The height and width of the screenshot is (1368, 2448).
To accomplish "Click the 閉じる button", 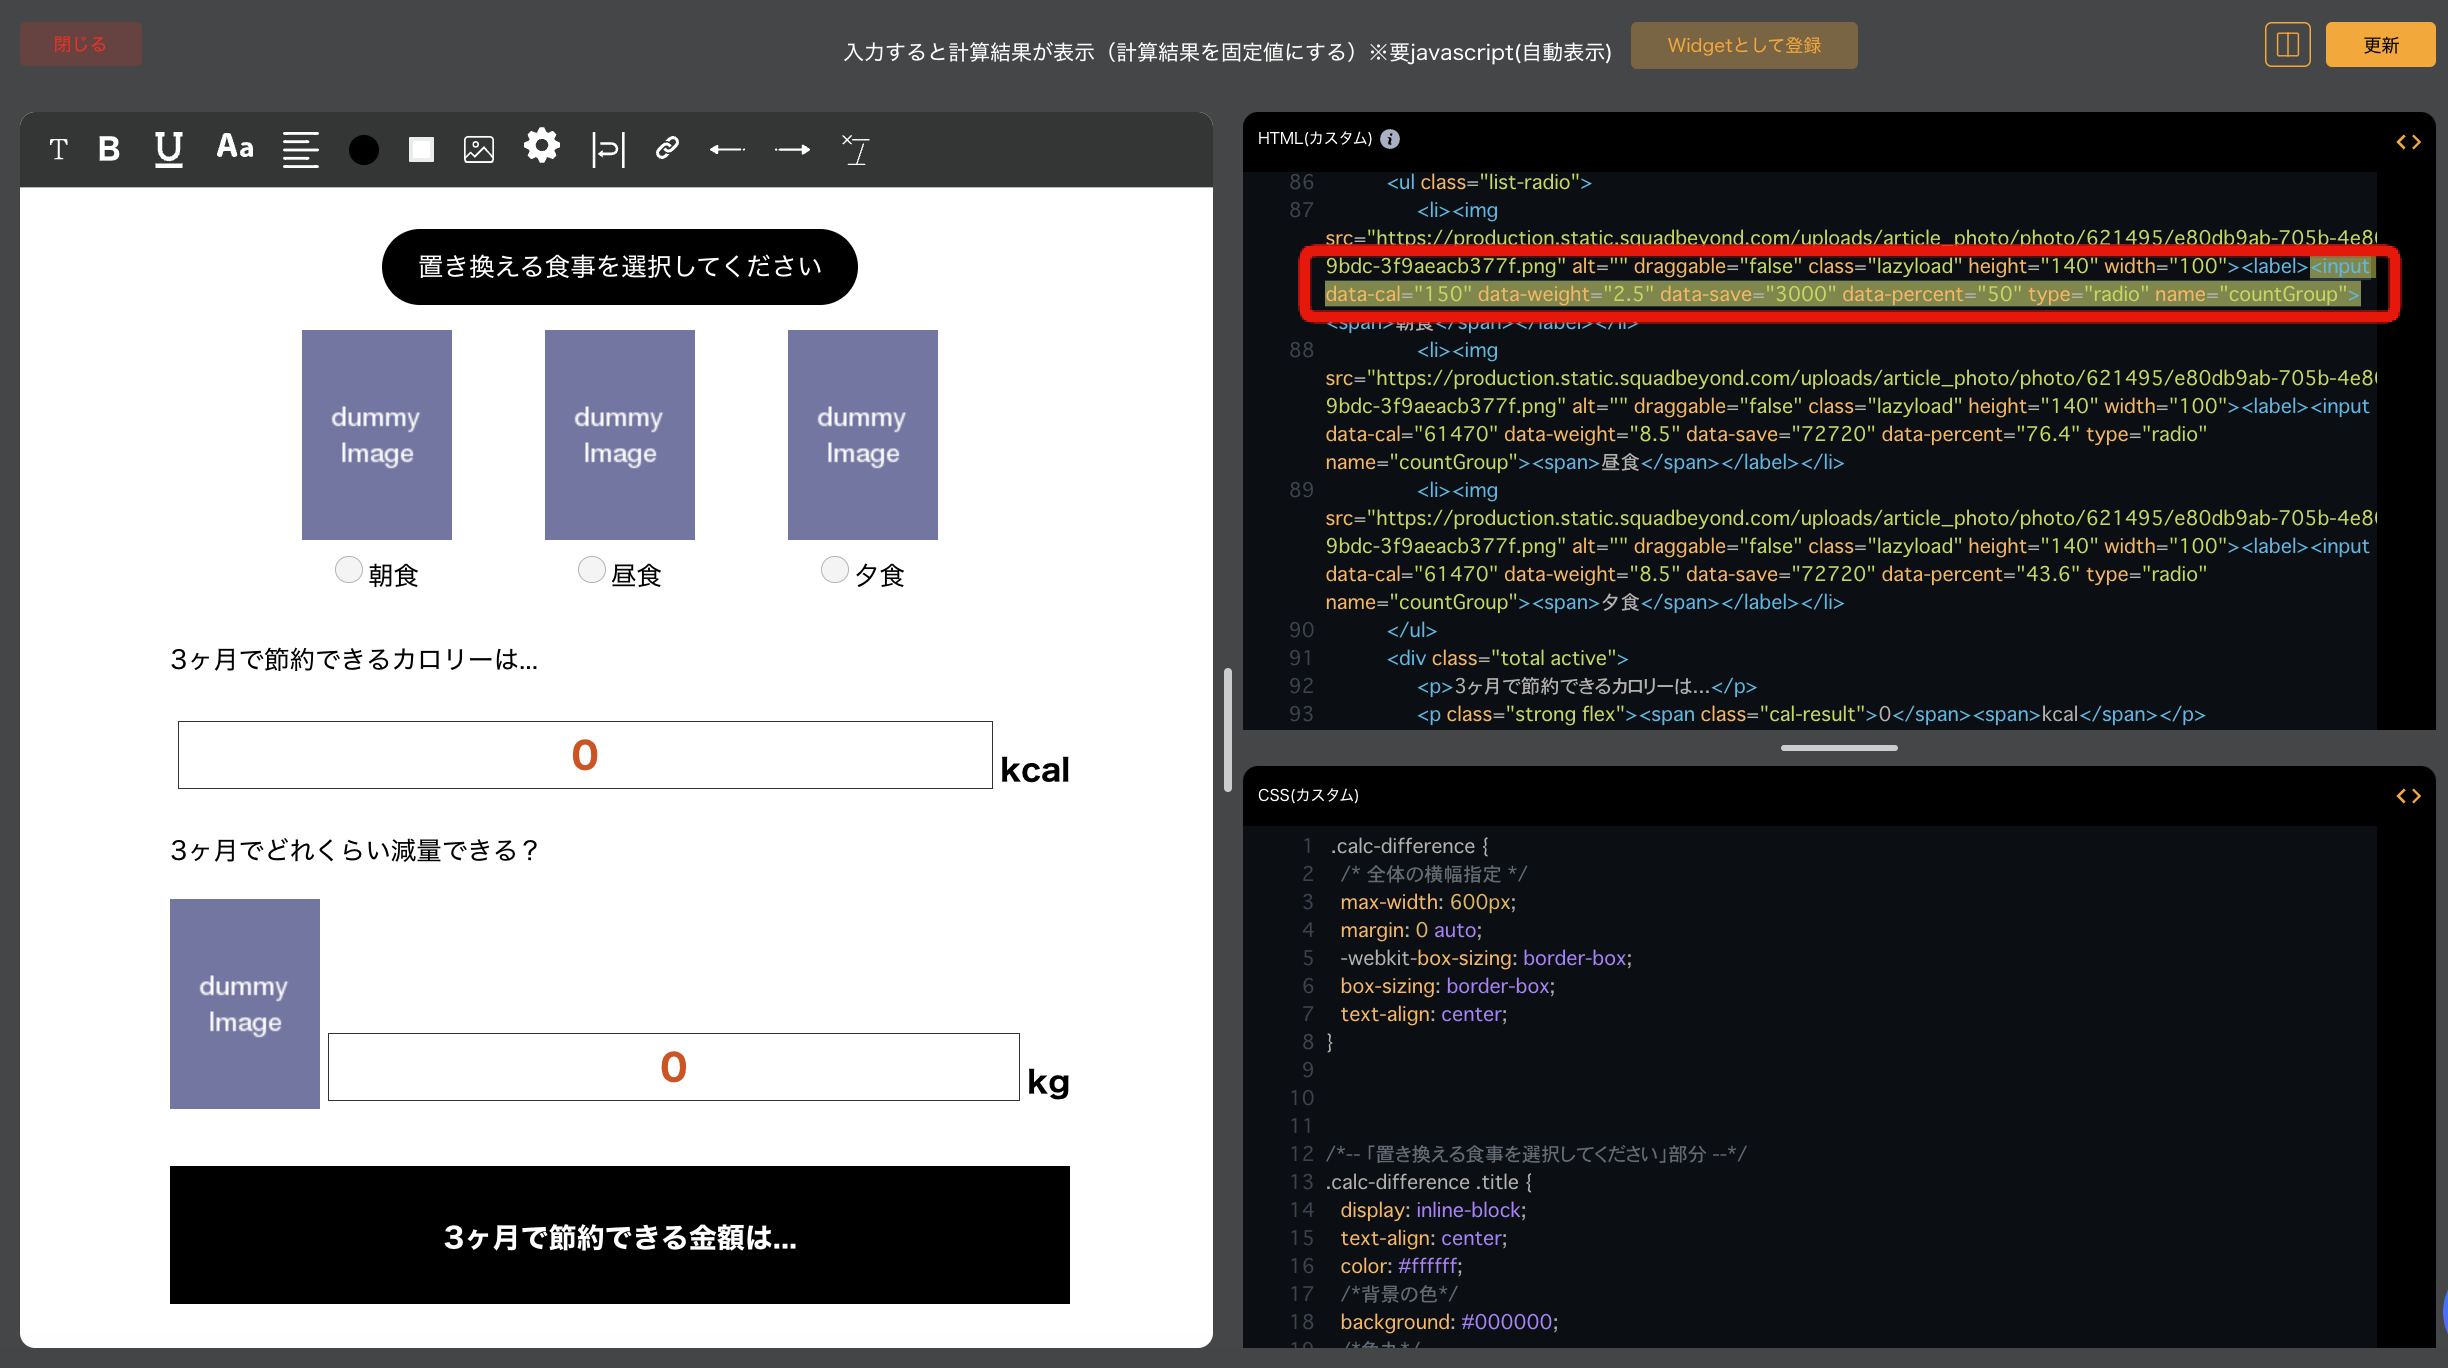I will coord(81,44).
